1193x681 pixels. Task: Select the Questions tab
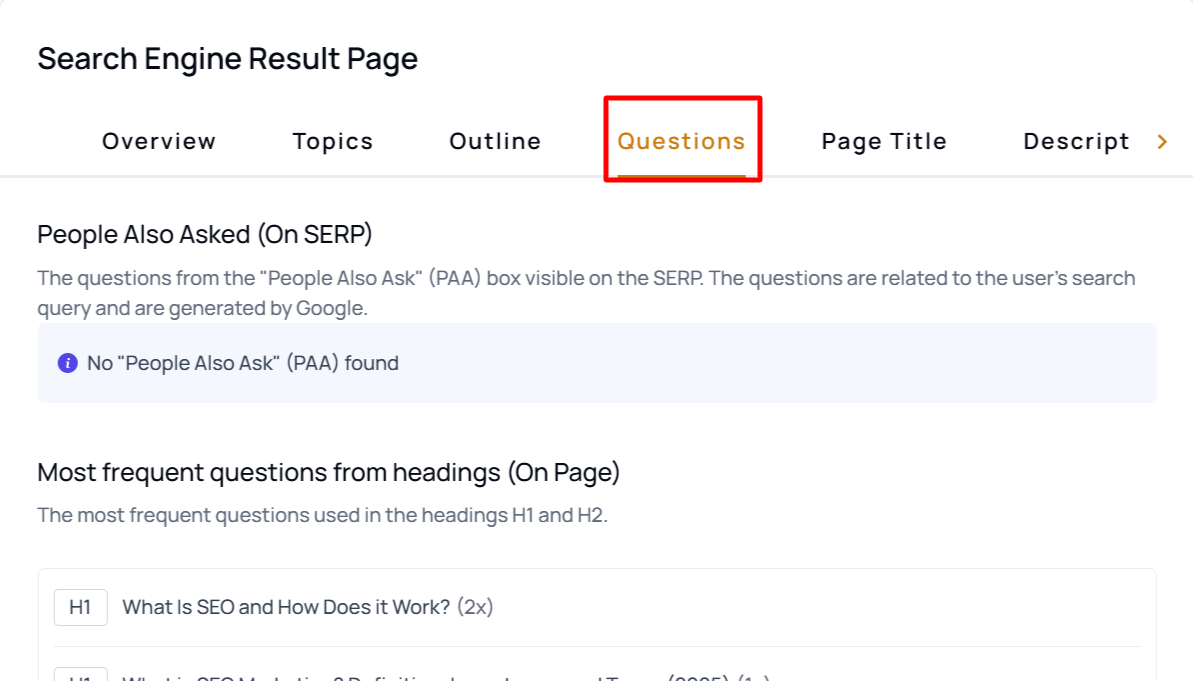point(681,141)
